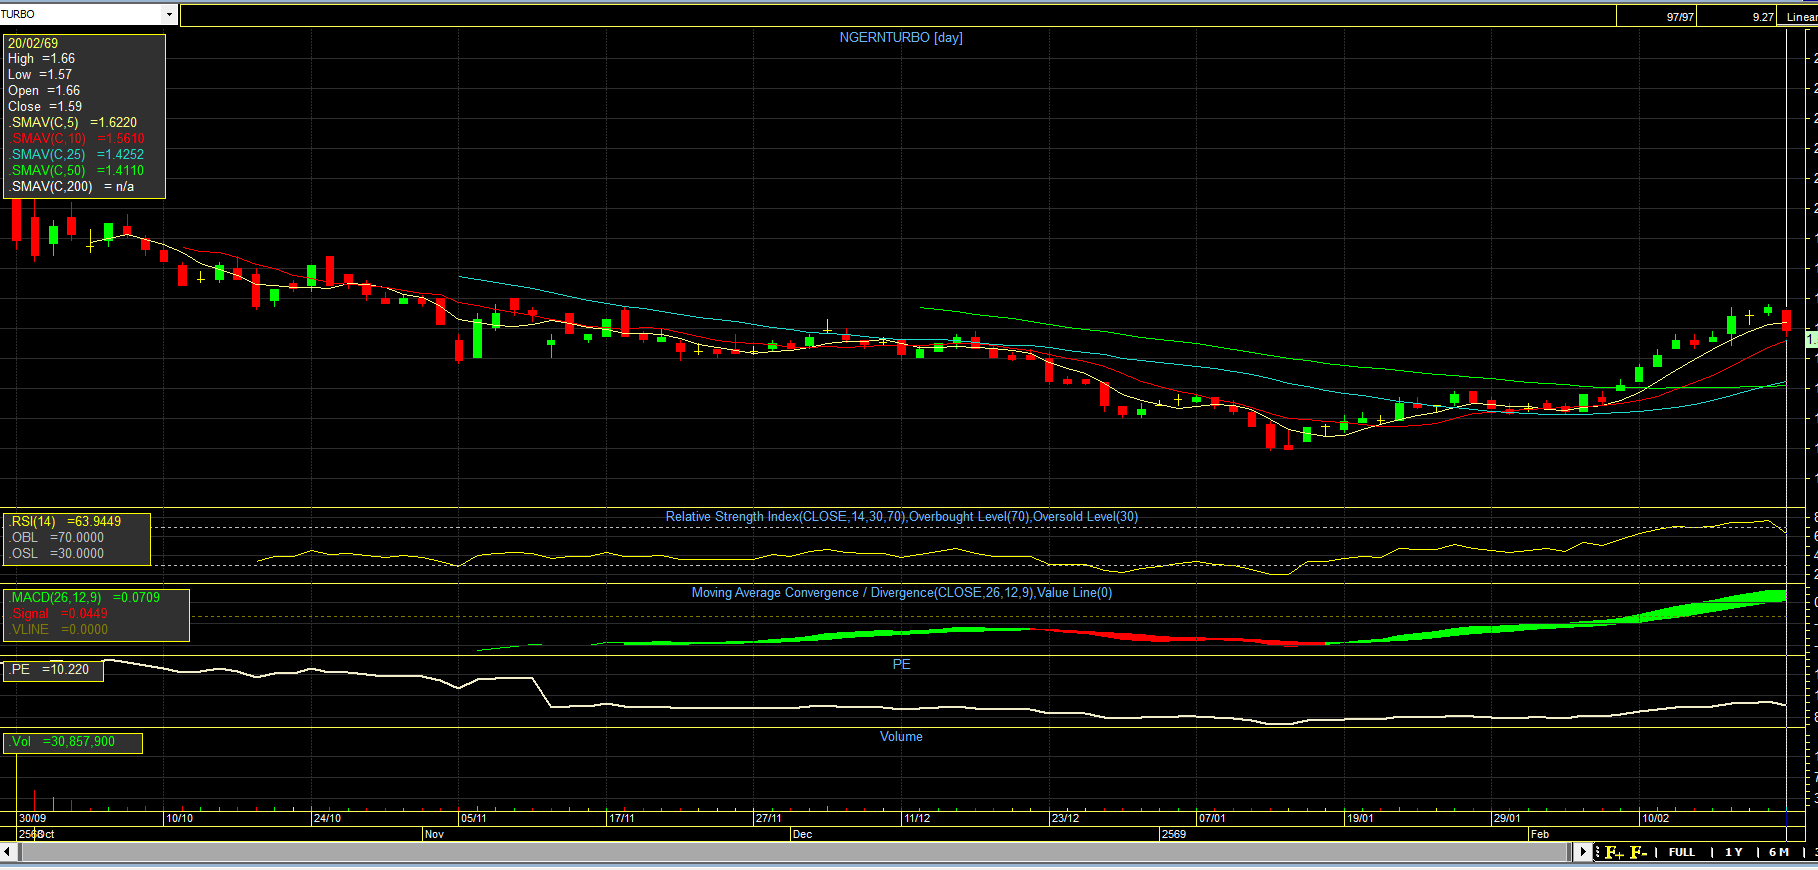
Task: Click the Vol =30,857,900 label
Action: [x=63, y=742]
